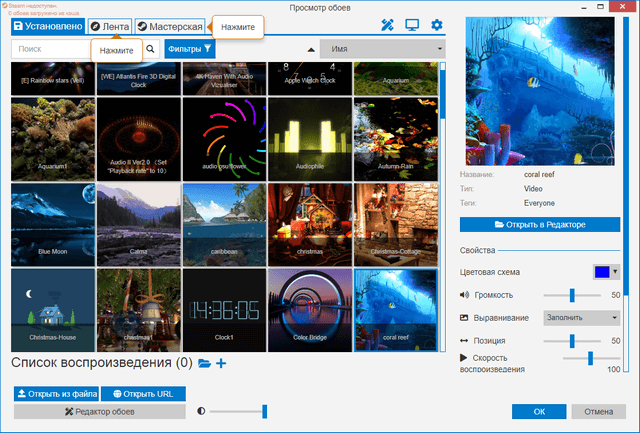
Task: Switch to the Мастерская tab
Action: 170,26
